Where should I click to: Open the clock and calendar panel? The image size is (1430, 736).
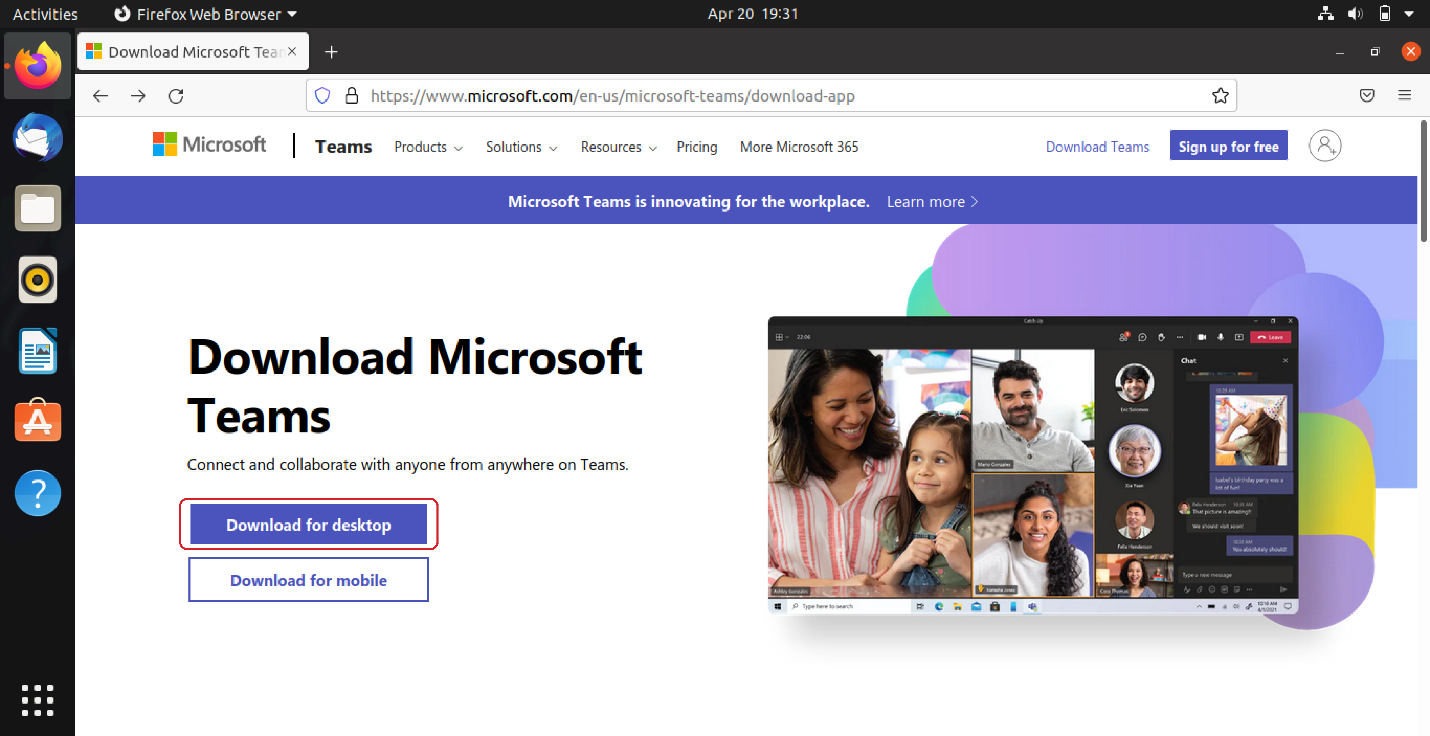point(753,14)
